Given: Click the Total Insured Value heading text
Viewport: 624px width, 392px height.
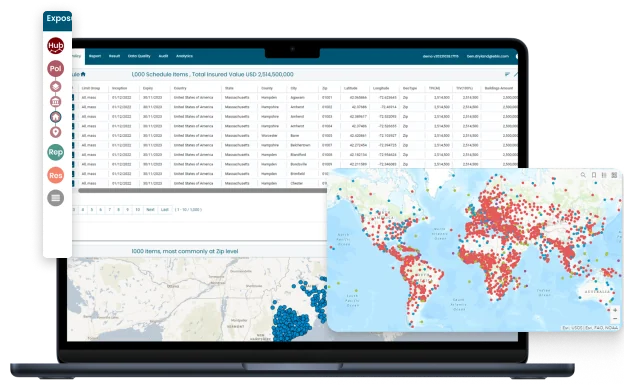Looking at the screenshot, I should tap(243, 74).
